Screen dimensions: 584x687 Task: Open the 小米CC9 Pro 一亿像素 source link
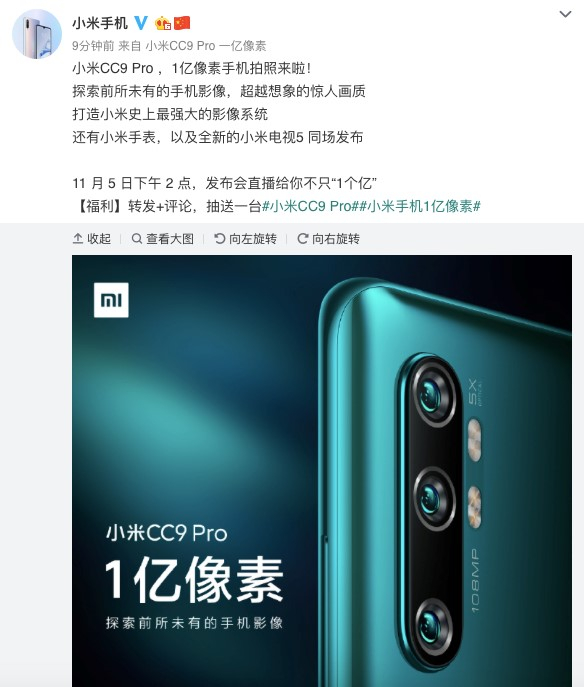pos(205,46)
